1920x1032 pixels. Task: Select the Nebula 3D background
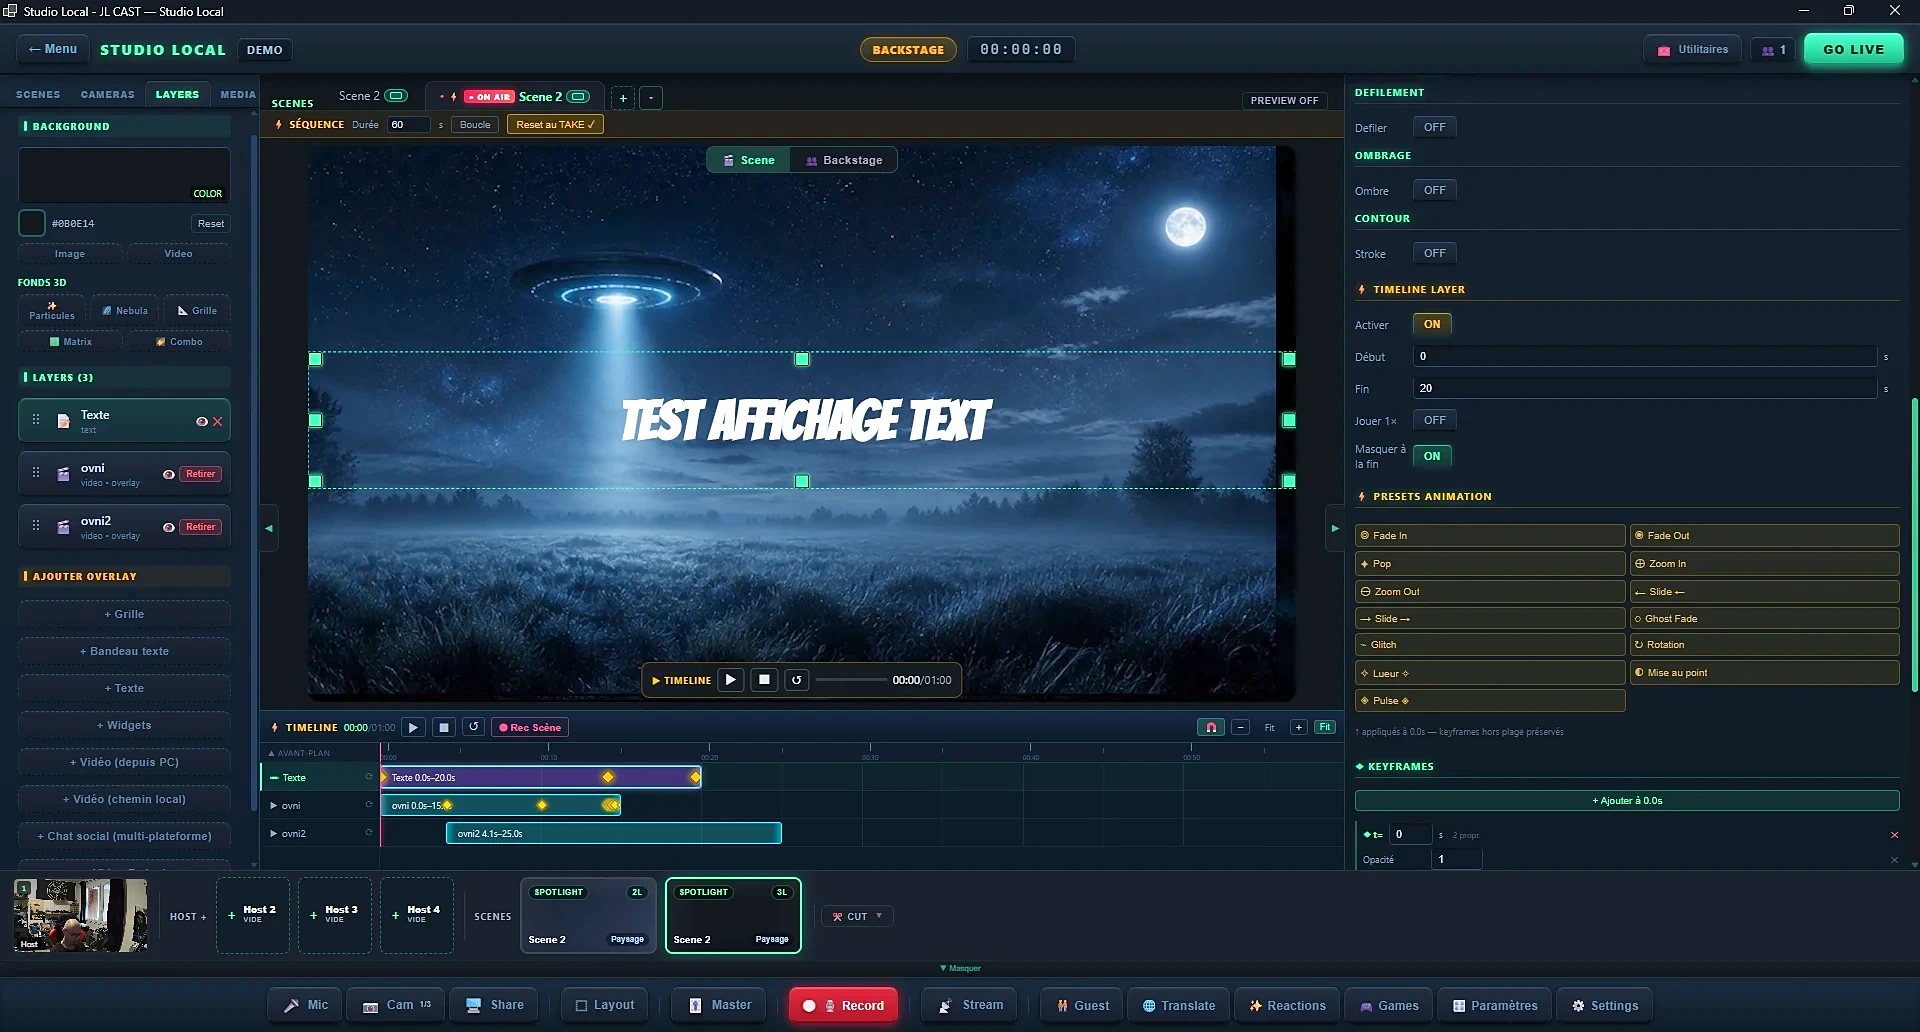tap(125, 310)
